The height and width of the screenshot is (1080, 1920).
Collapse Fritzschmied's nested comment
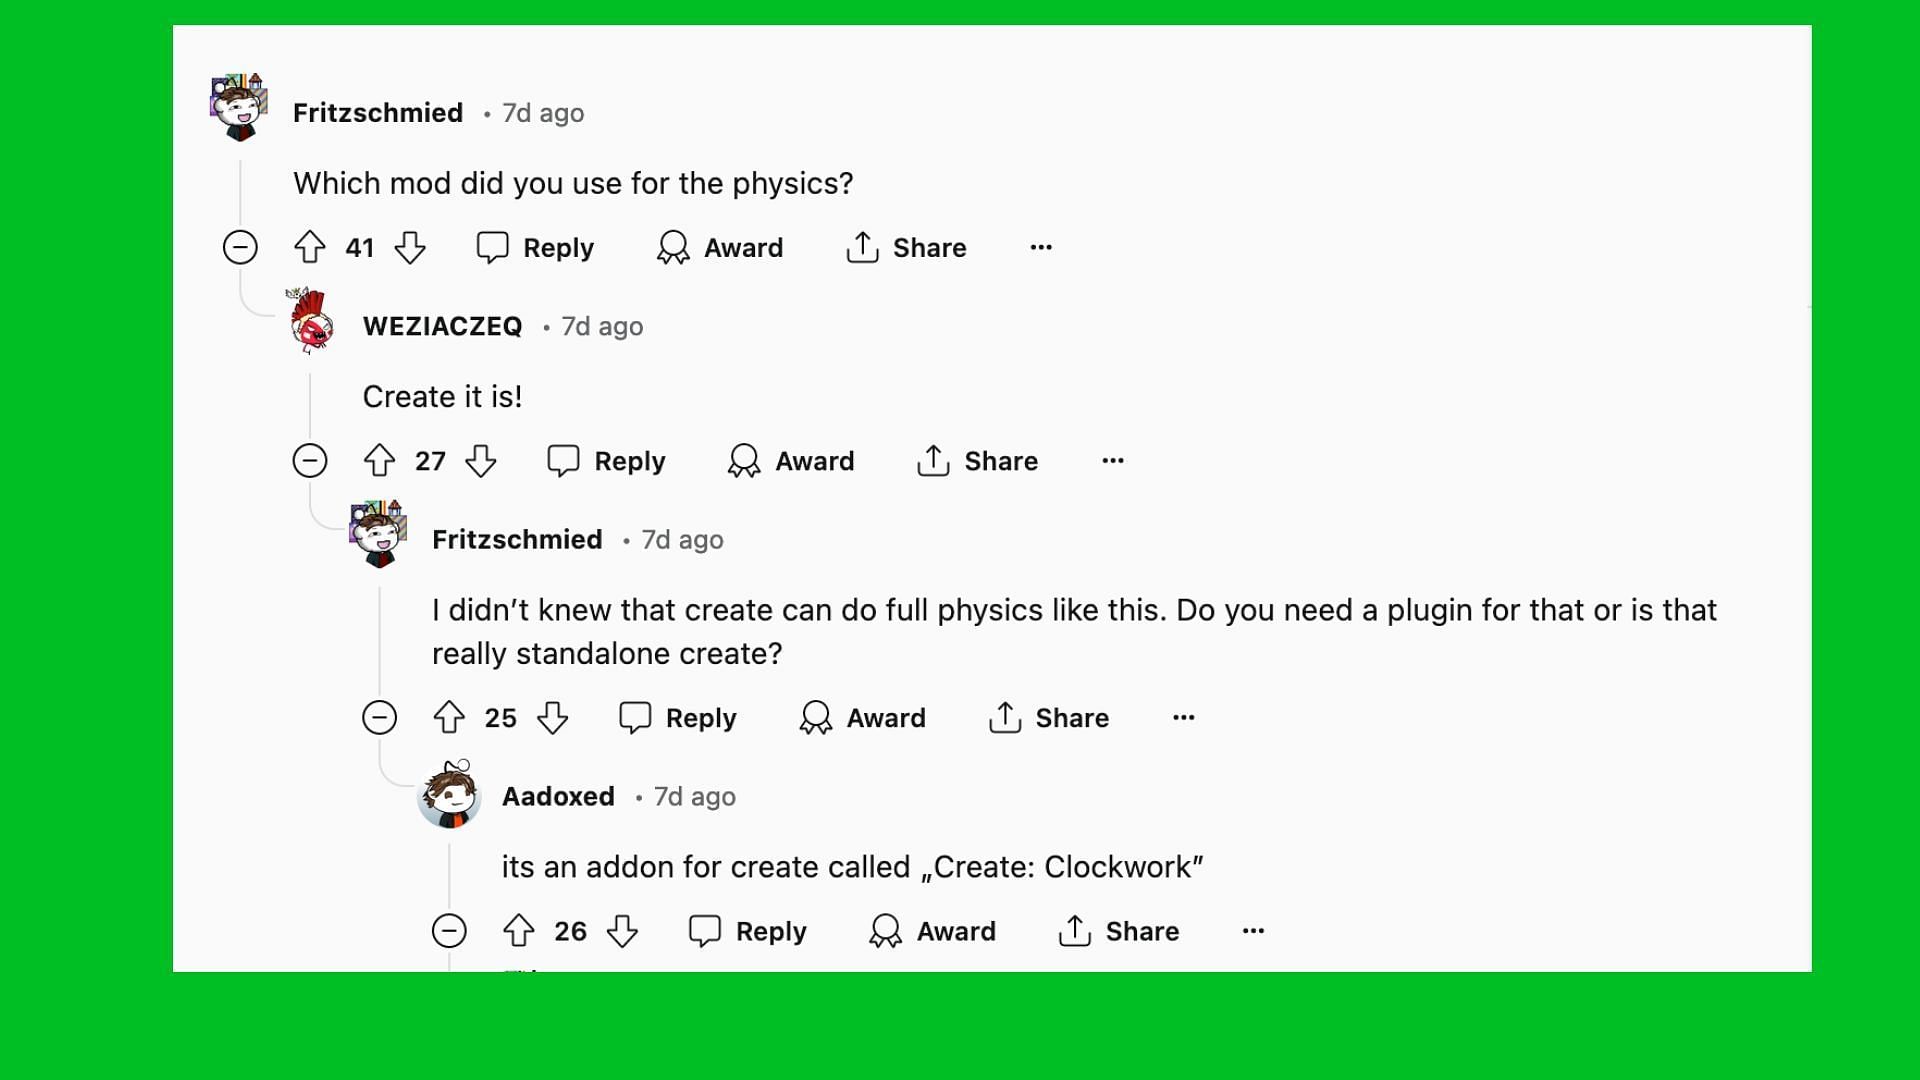(381, 717)
